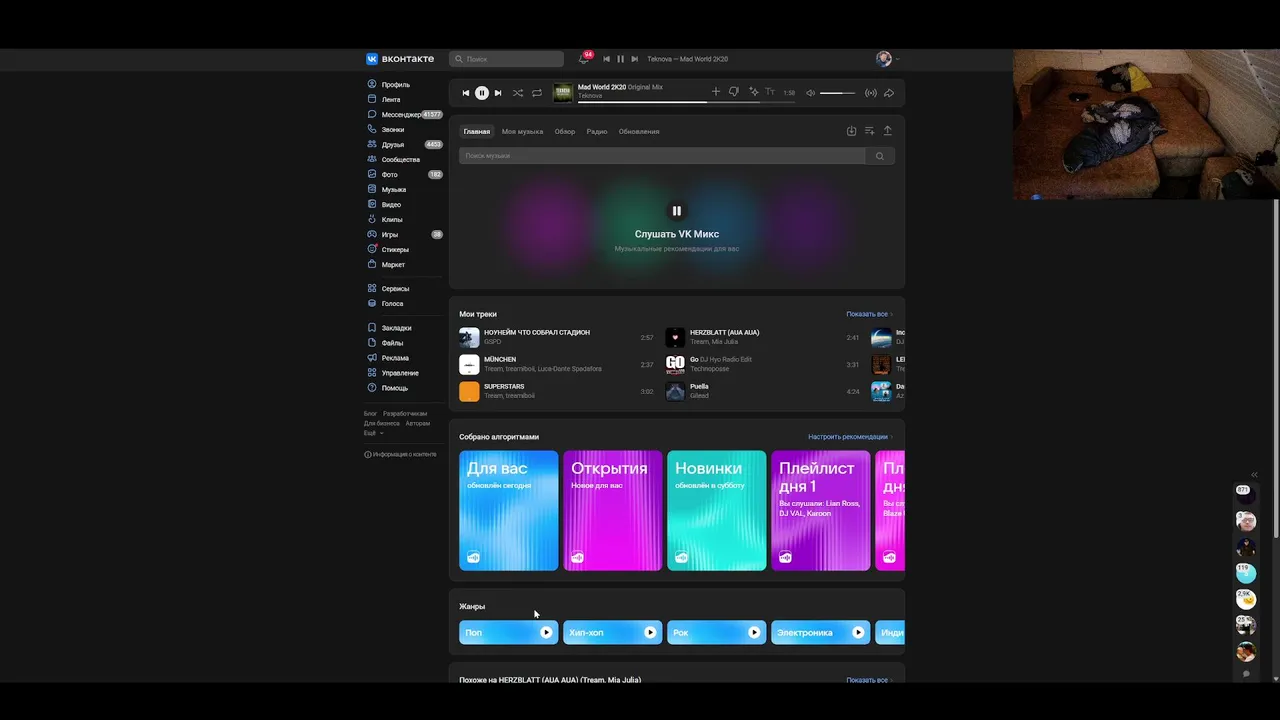Show similar tracks using the sparkle icon
The width and height of the screenshot is (1280, 720).
coord(753,92)
